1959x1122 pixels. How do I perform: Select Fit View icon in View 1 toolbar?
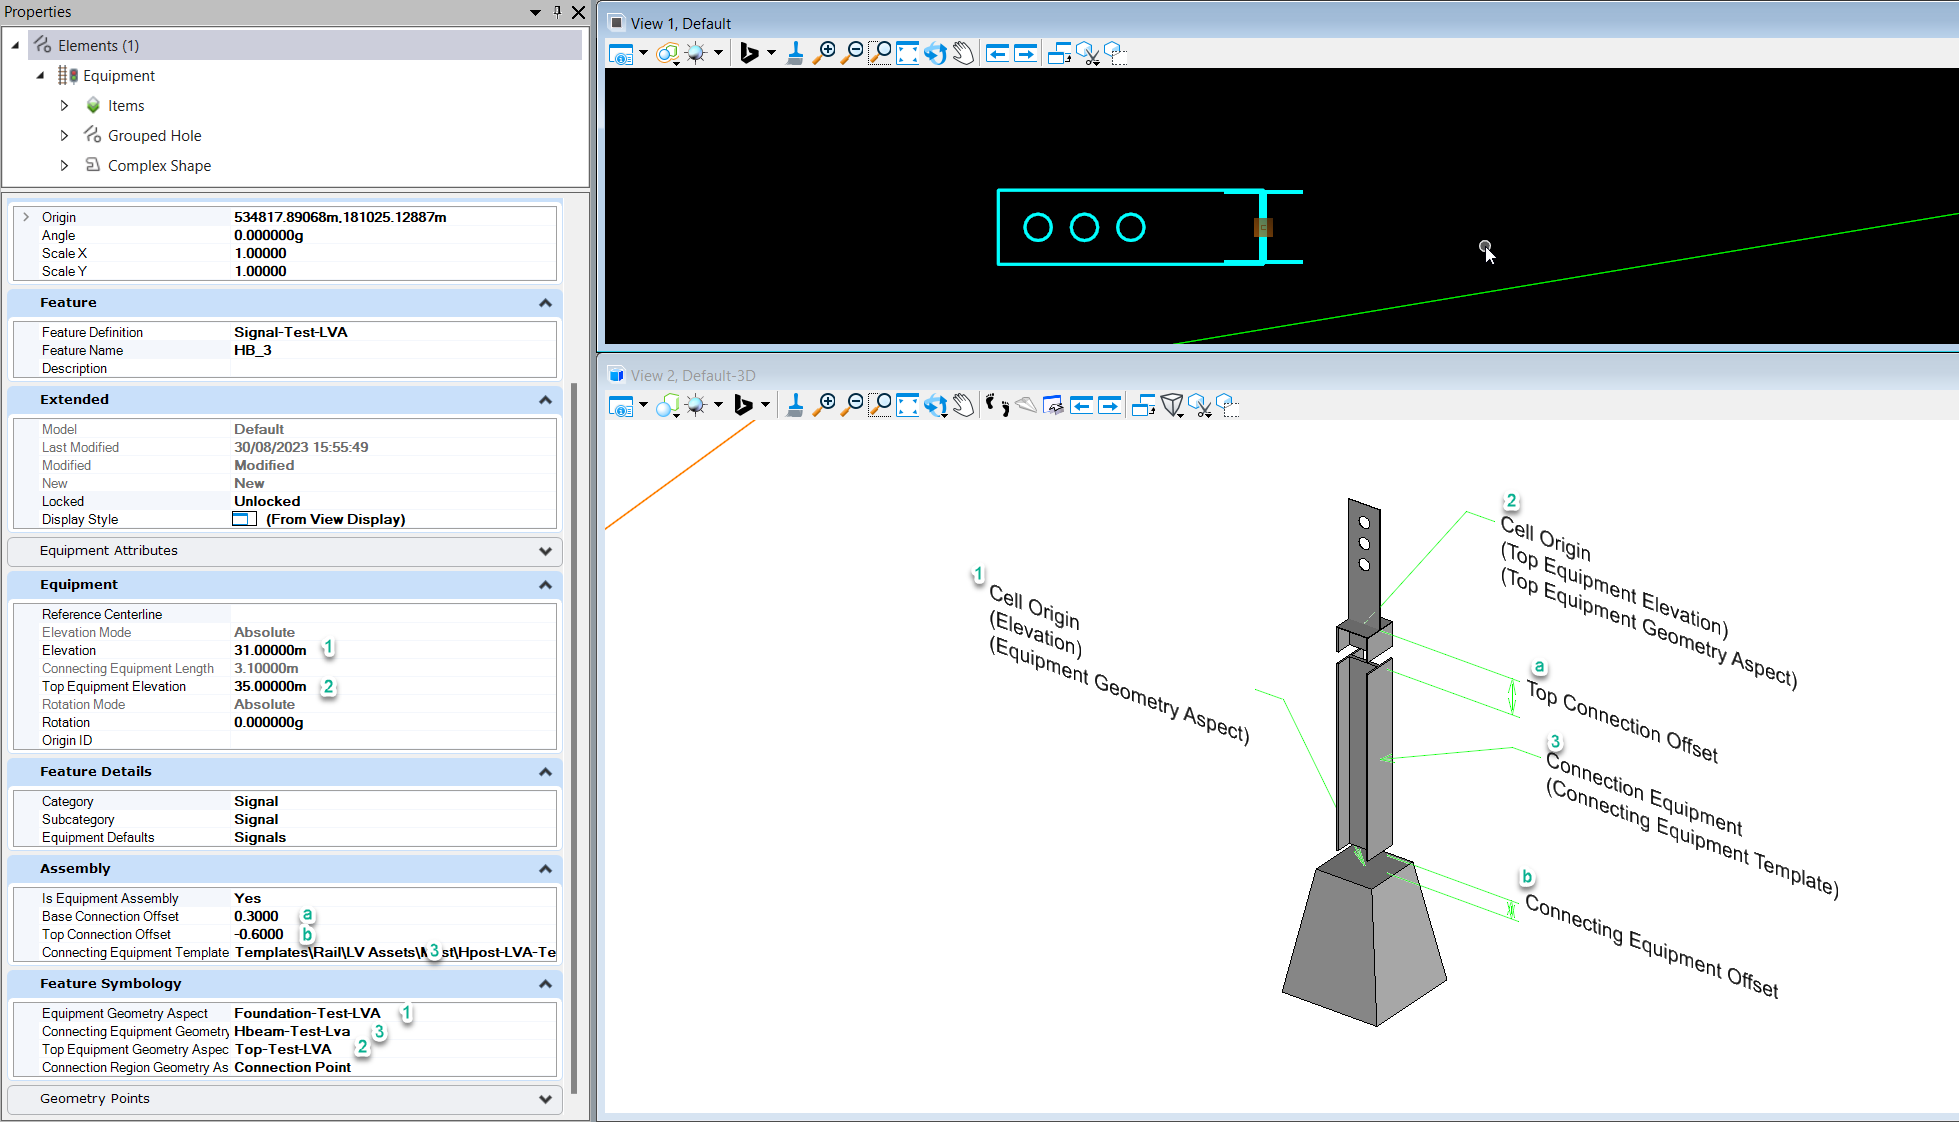[x=907, y=53]
